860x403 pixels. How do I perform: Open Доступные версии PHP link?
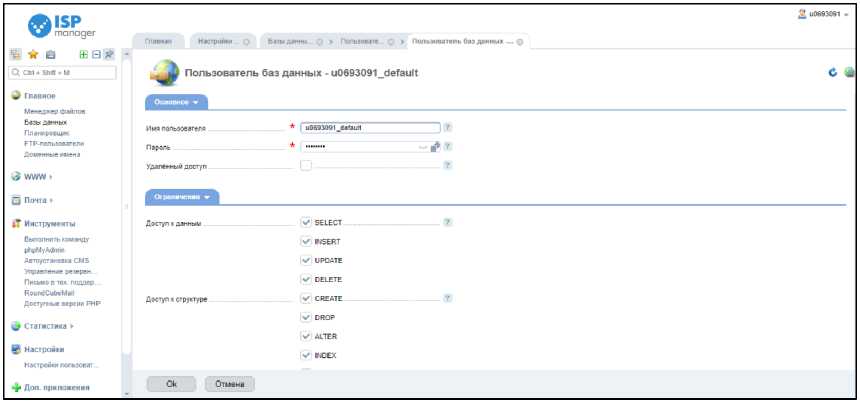coord(62,303)
